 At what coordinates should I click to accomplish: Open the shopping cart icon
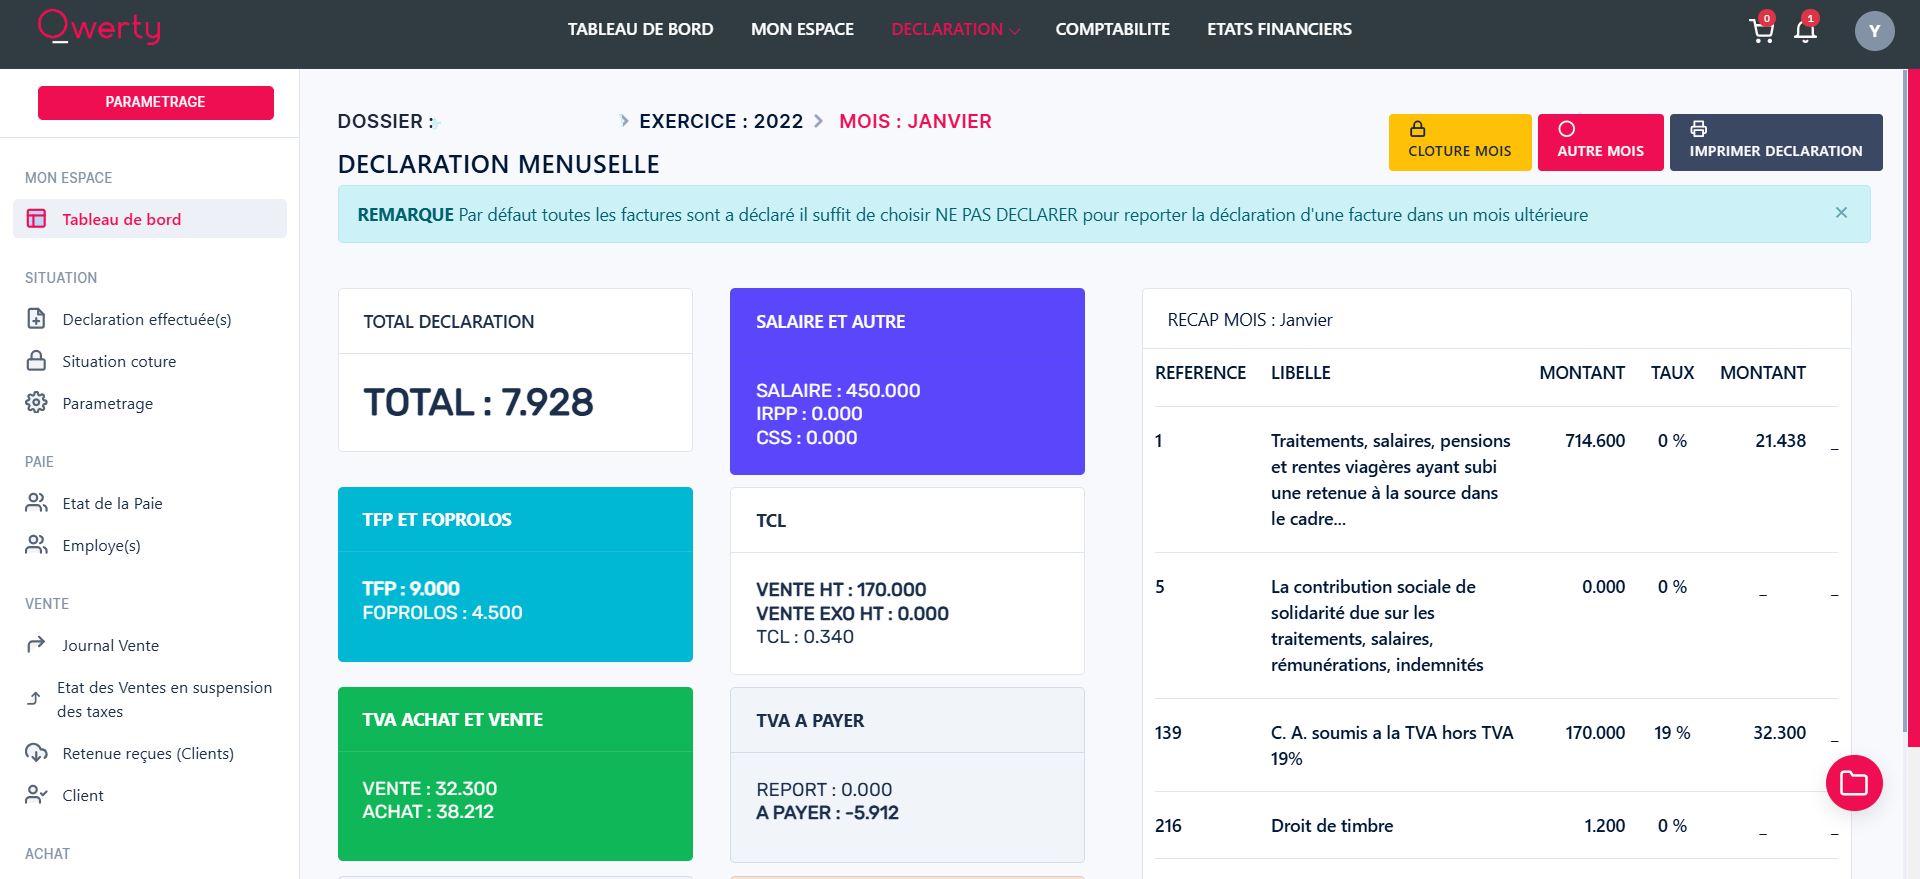tap(1761, 31)
